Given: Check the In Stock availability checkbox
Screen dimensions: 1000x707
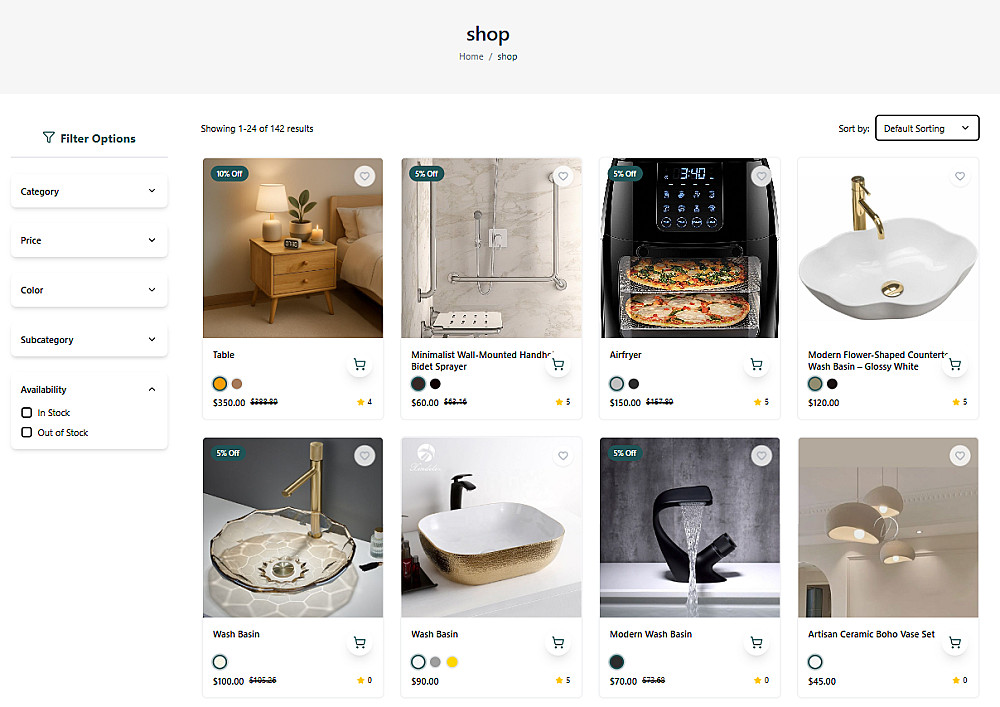Looking at the screenshot, I should click(x=27, y=413).
